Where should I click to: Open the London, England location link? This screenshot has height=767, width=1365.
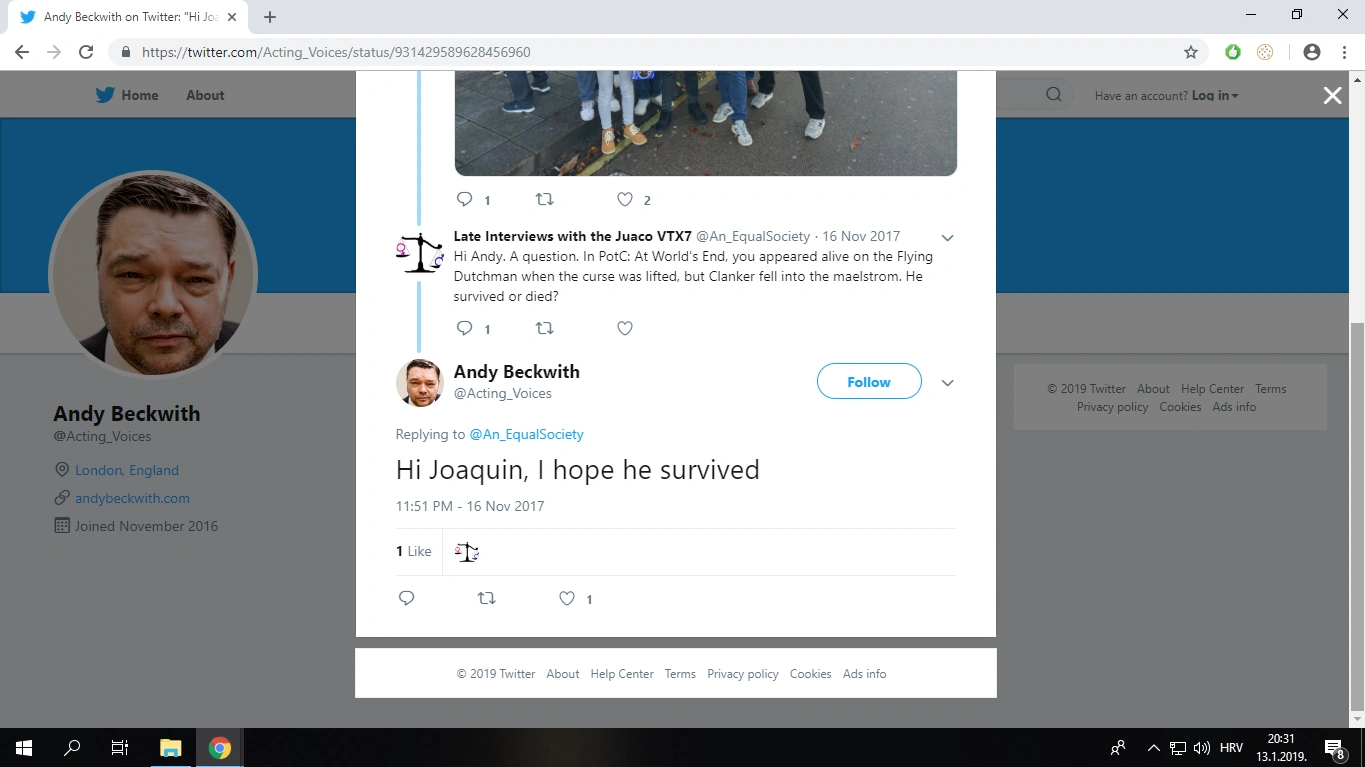coord(127,470)
